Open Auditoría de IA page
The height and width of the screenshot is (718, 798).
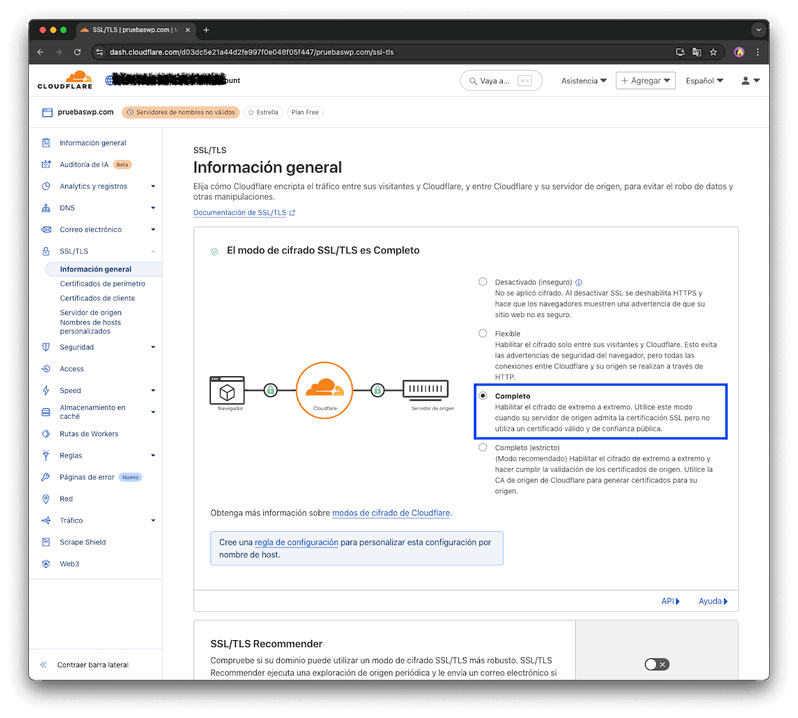[x=84, y=164]
